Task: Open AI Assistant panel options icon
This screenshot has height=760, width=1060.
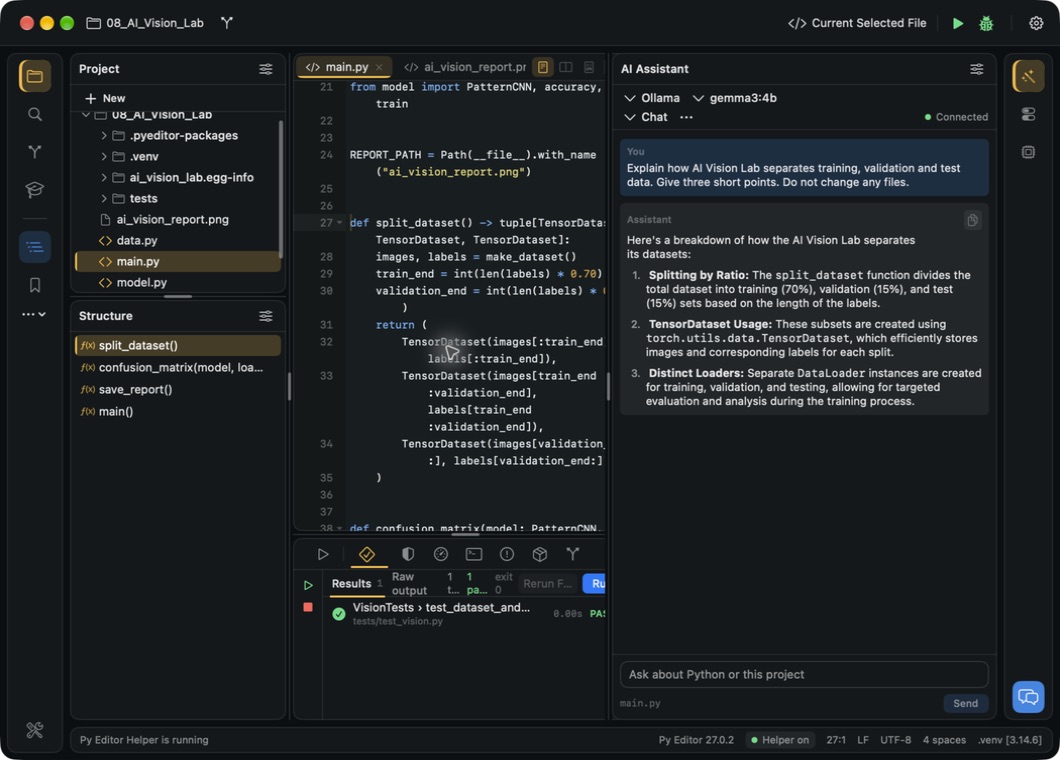Action: coord(976,69)
